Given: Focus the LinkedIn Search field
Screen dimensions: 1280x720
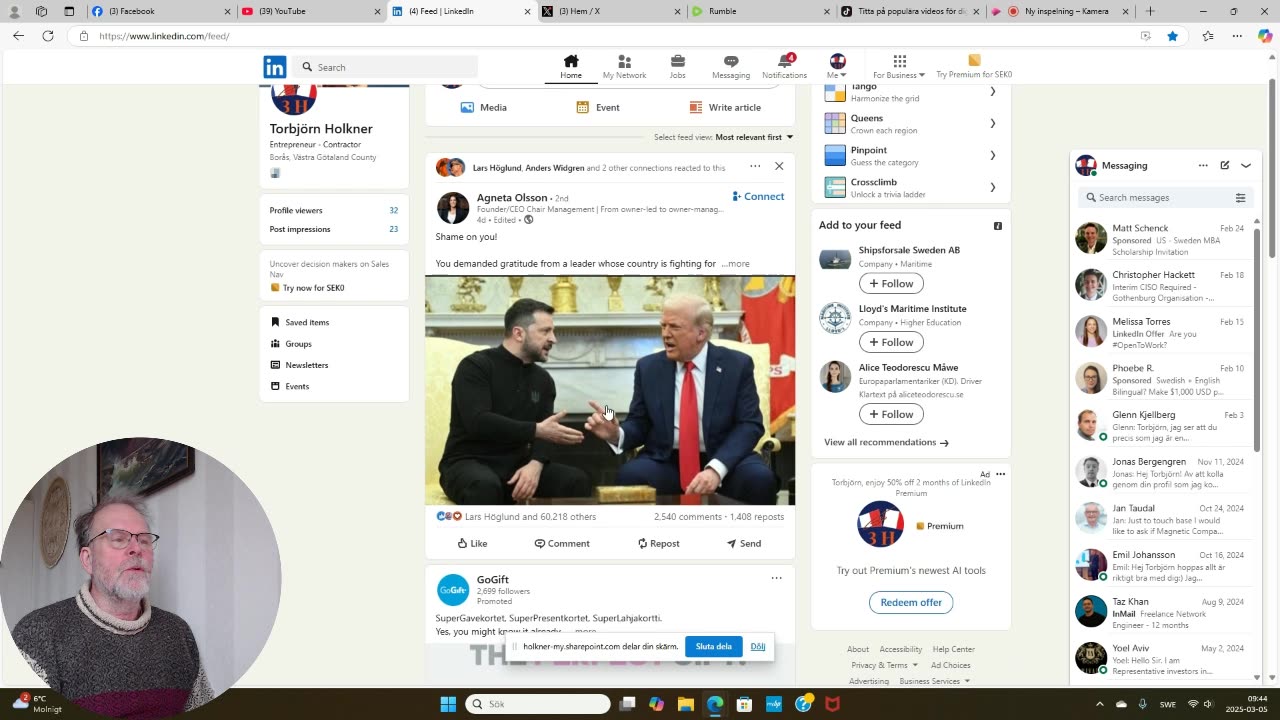Looking at the screenshot, I should click(x=386, y=67).
